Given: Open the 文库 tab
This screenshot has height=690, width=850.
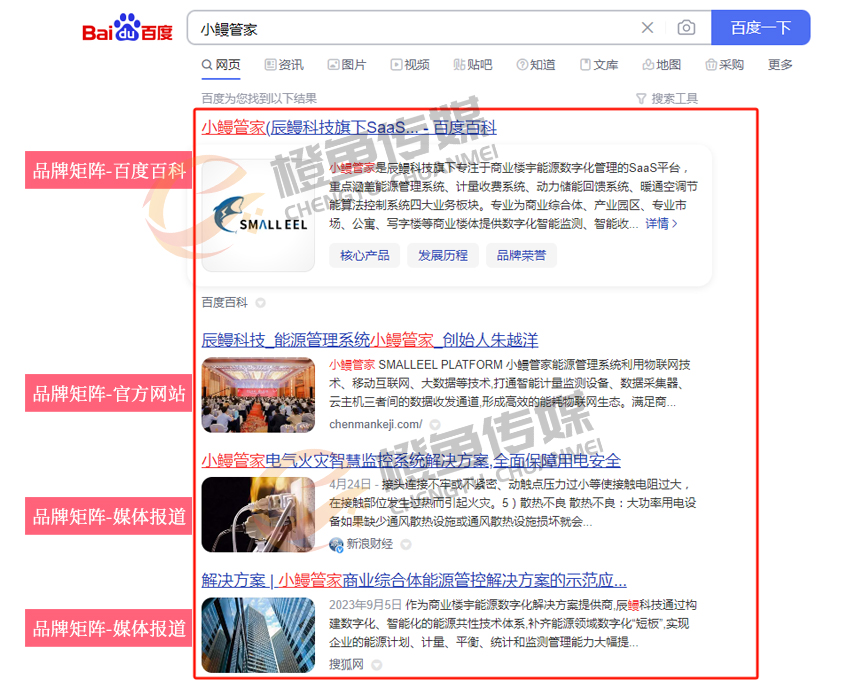Looking at the screenshot, I should click(599, 65).
